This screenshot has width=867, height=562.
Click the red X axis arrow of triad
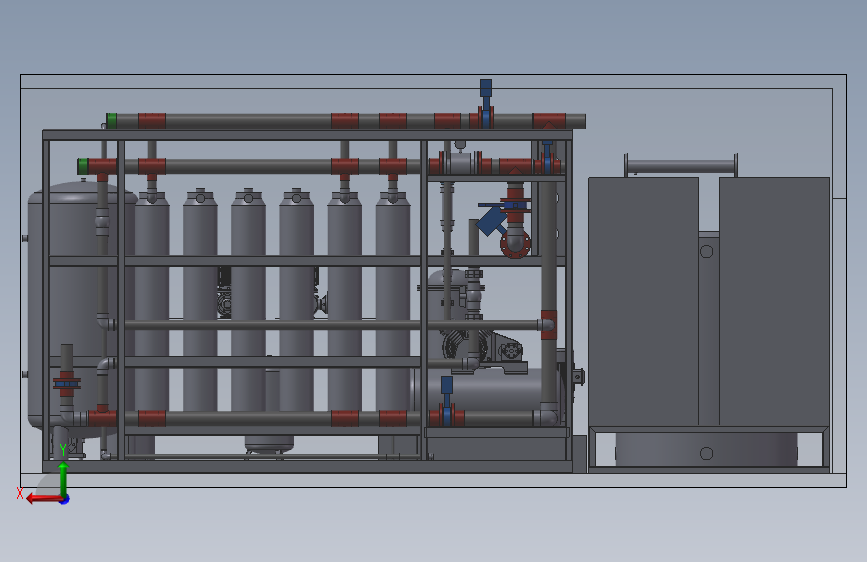click(x=43, y=499)
